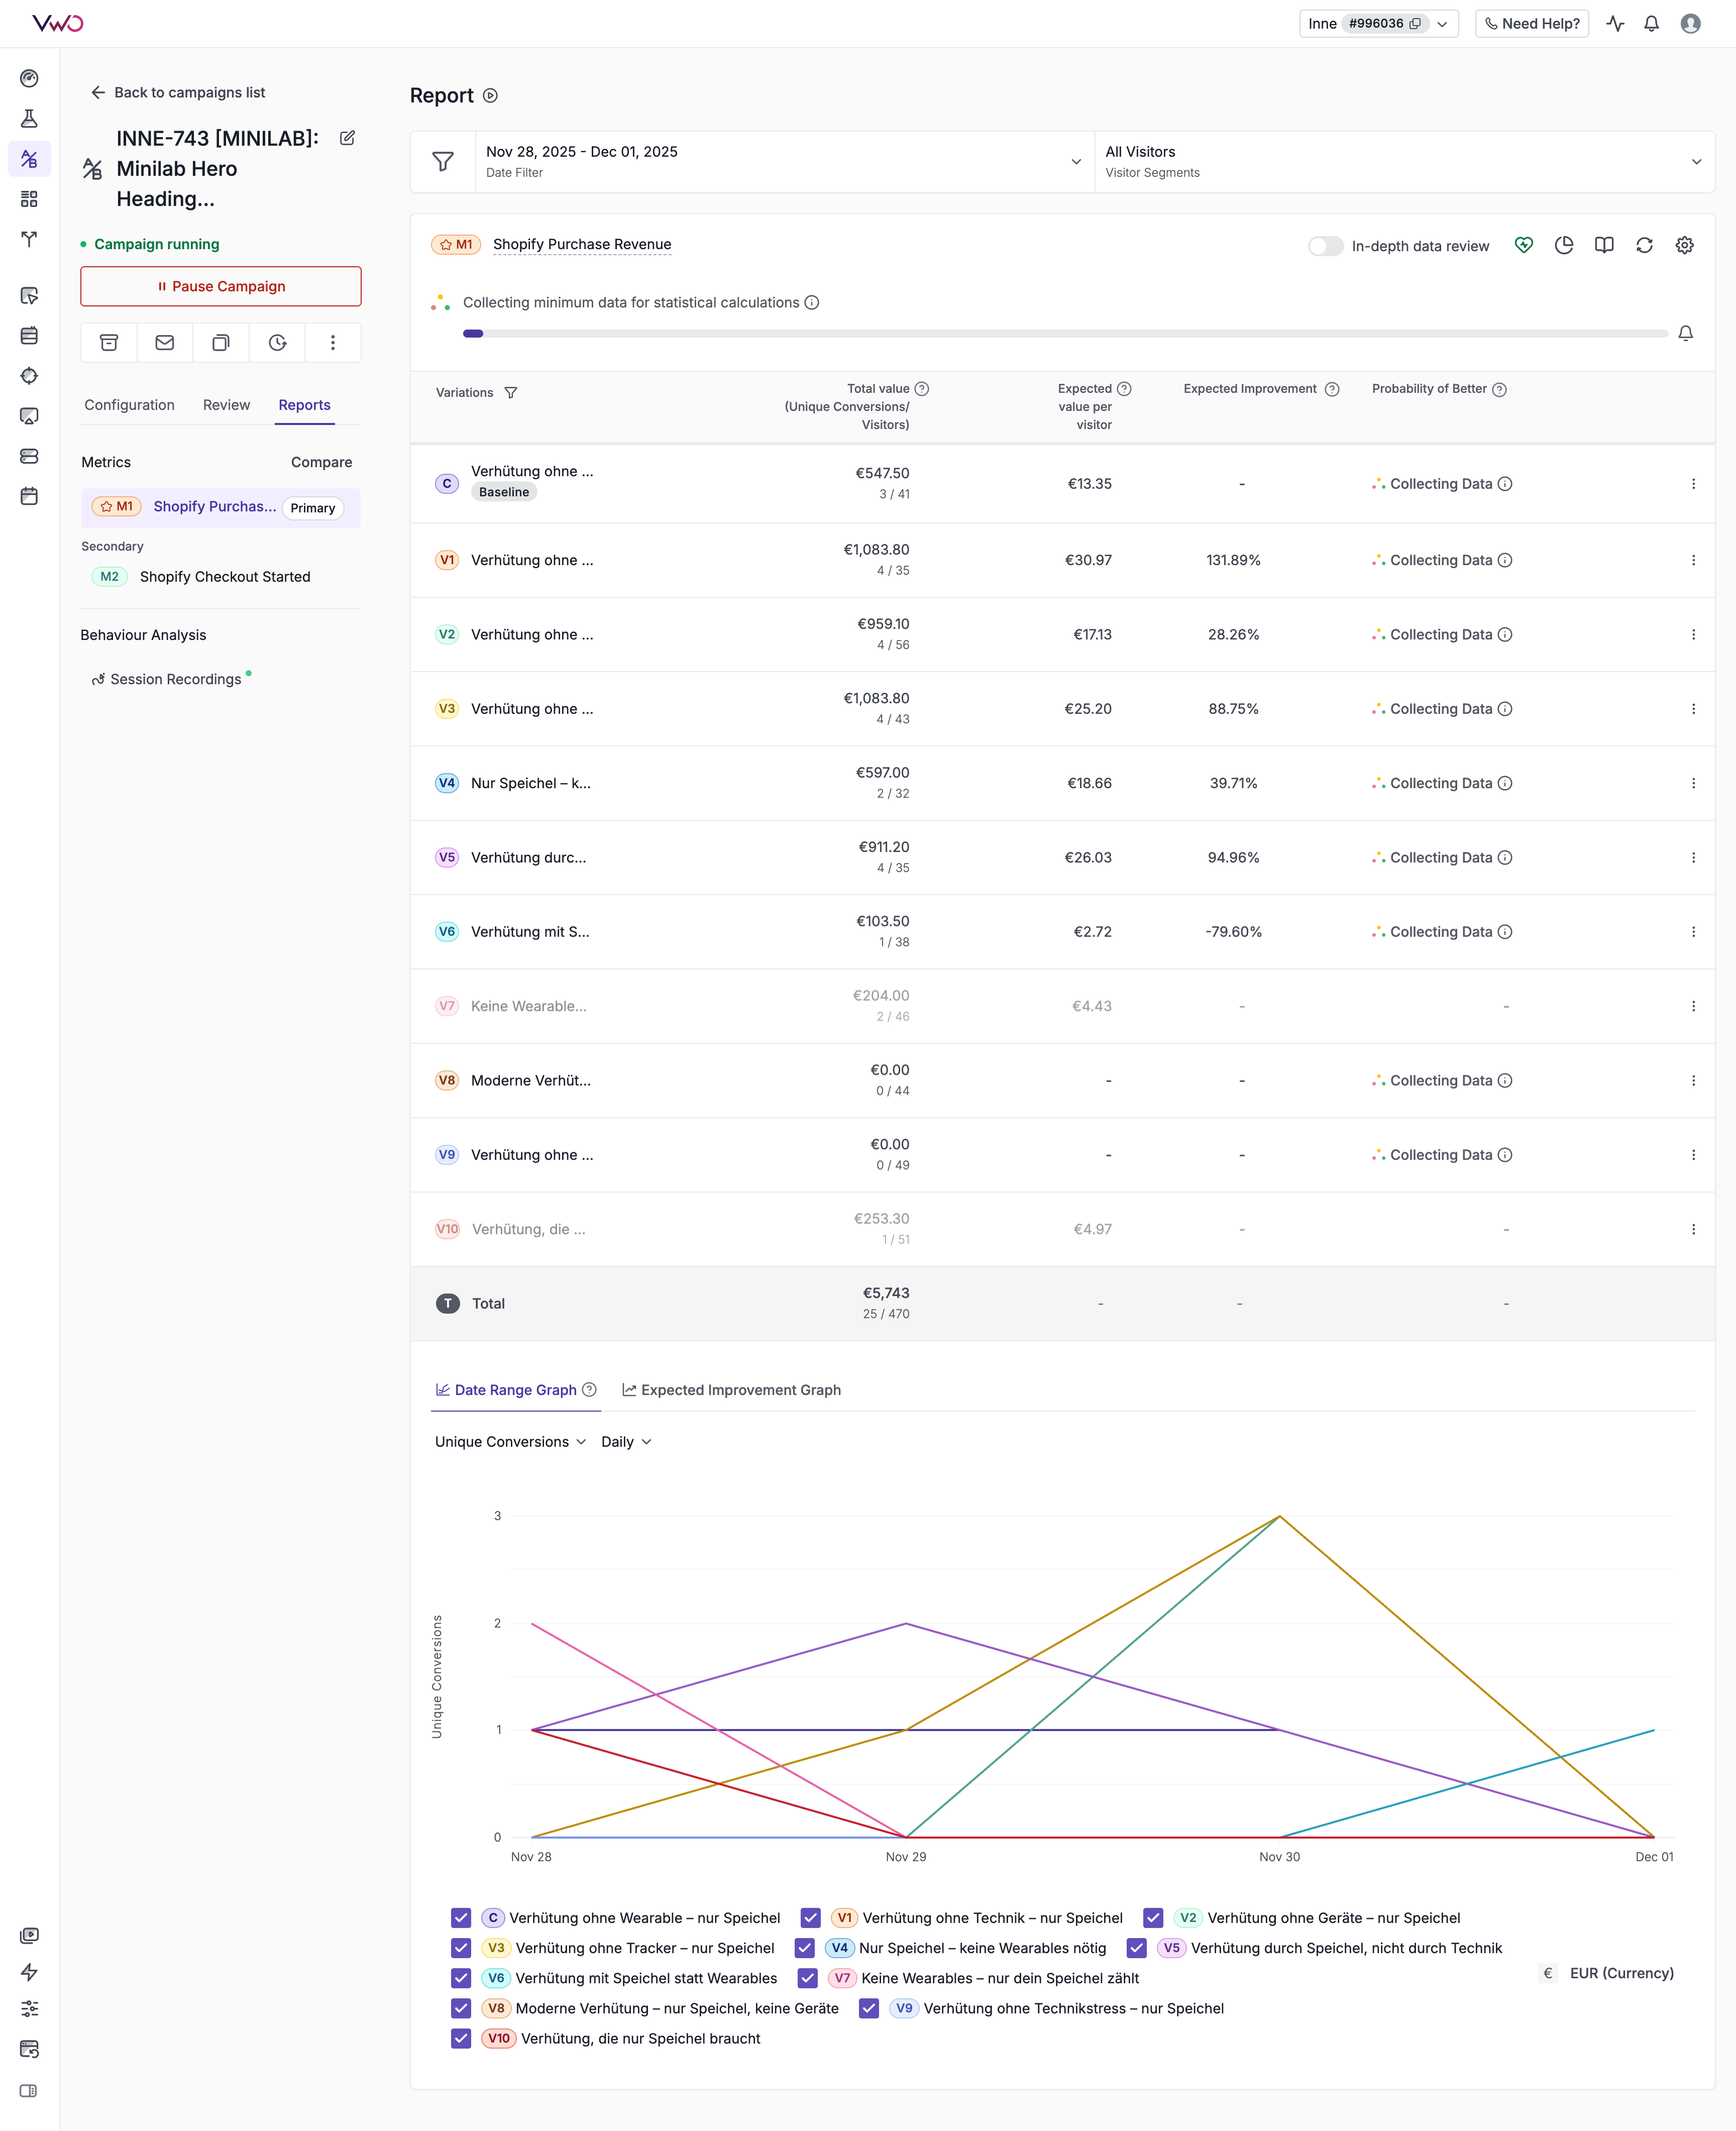Click the pie chart icon in report header
This screenshot has height=2131, width=1736.
pos(1564,245)
